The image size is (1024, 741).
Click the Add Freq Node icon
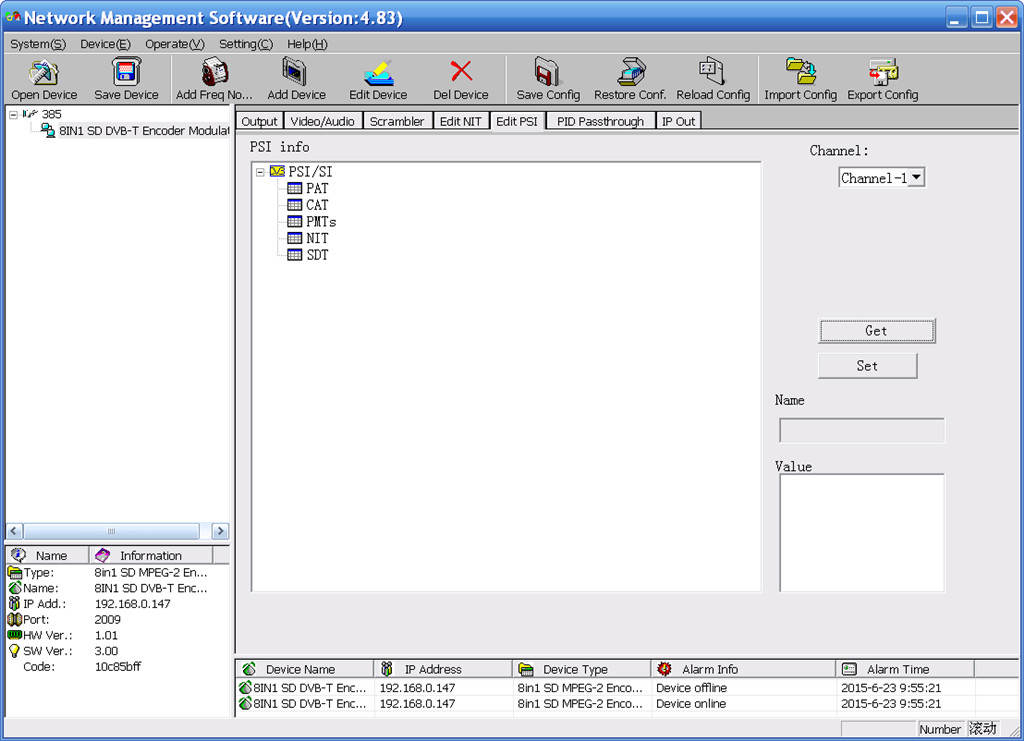coord(214,72)
